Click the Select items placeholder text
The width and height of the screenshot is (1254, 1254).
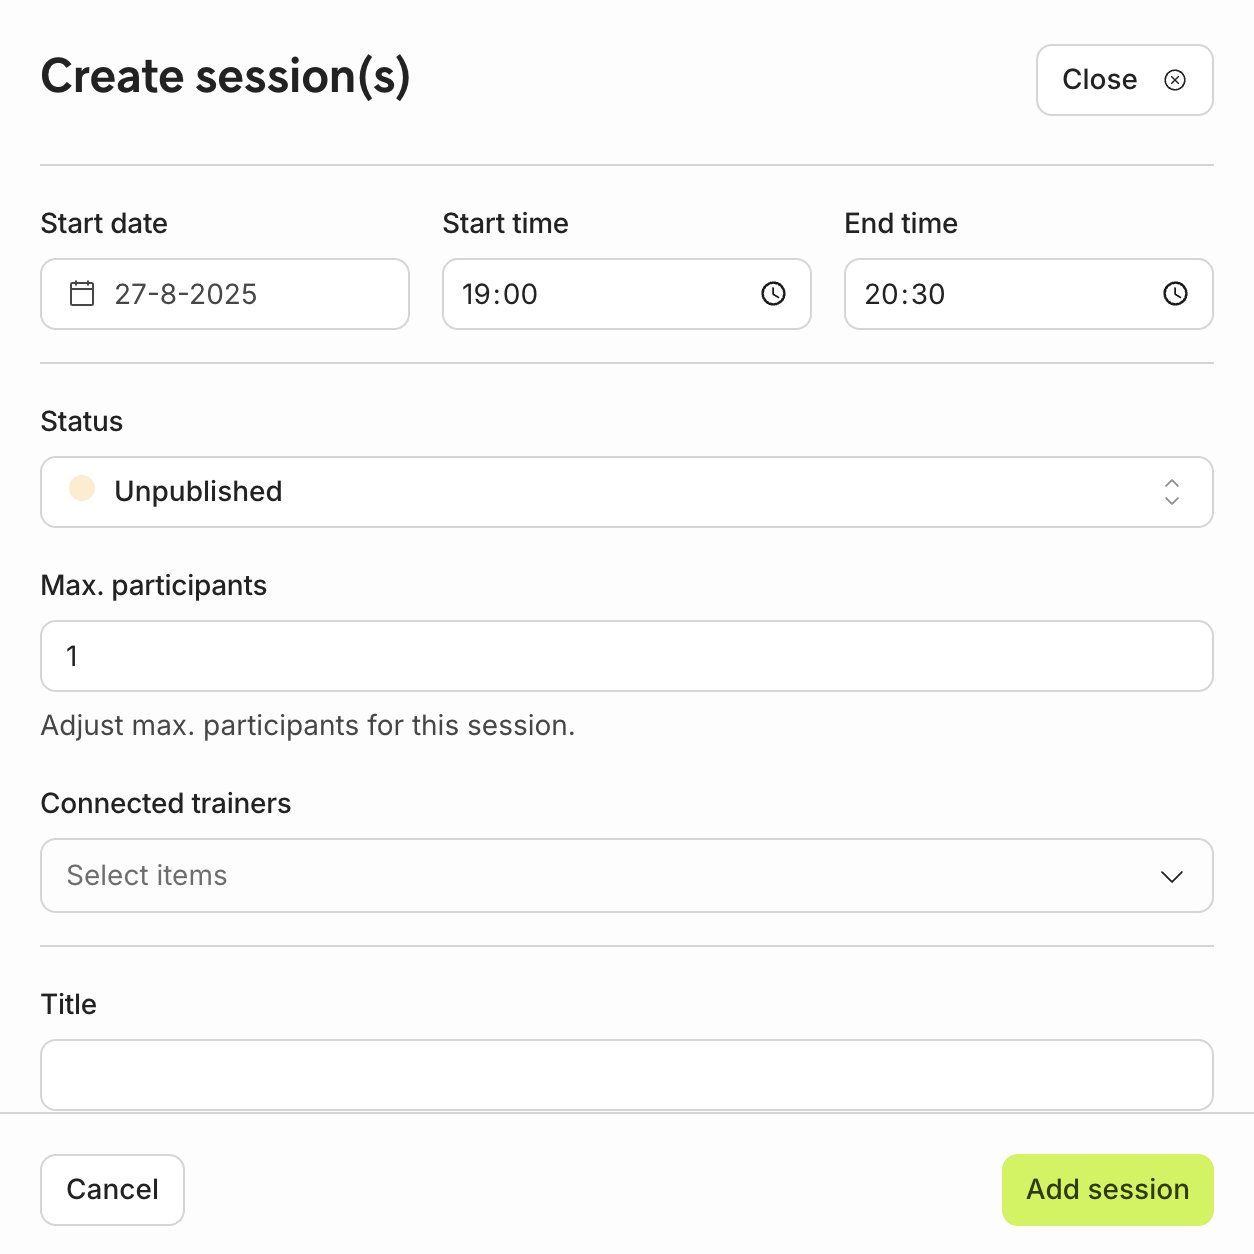point(147,876)
